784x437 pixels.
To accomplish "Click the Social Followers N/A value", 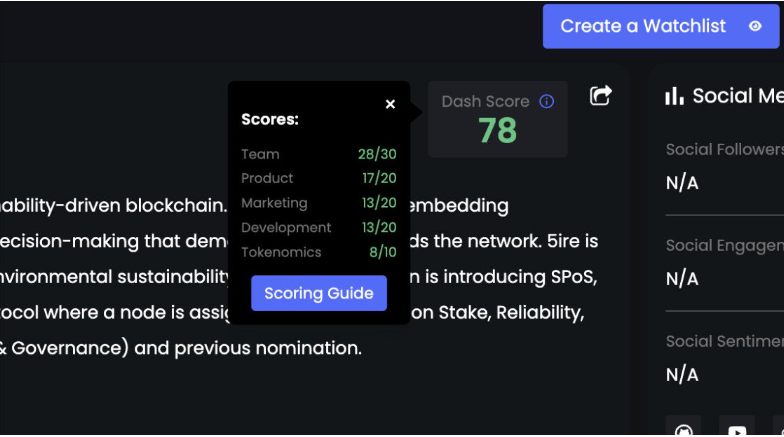I will 682,183.
